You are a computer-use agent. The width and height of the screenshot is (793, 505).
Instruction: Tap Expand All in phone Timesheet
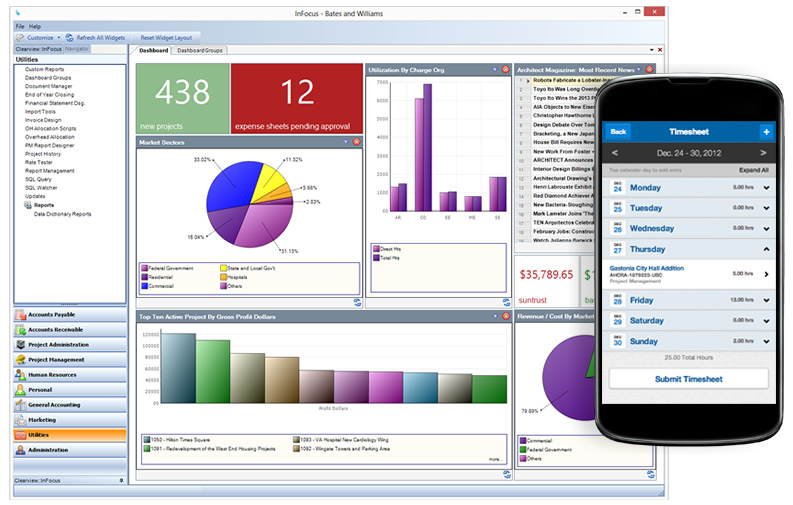coord(754,170)
